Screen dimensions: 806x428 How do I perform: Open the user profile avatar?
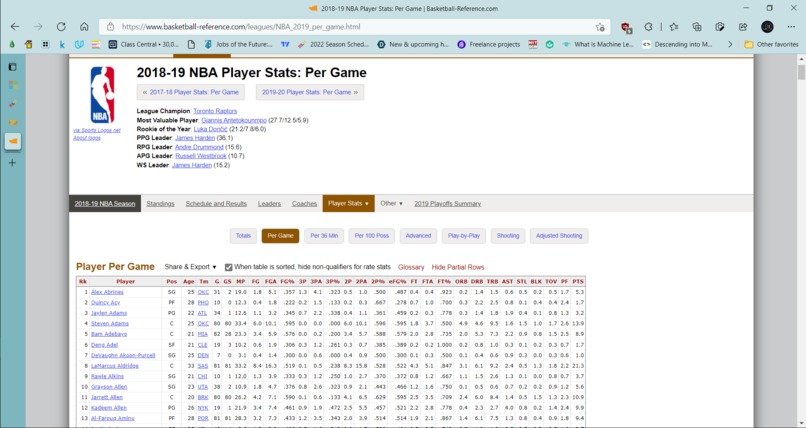point(767,27)
